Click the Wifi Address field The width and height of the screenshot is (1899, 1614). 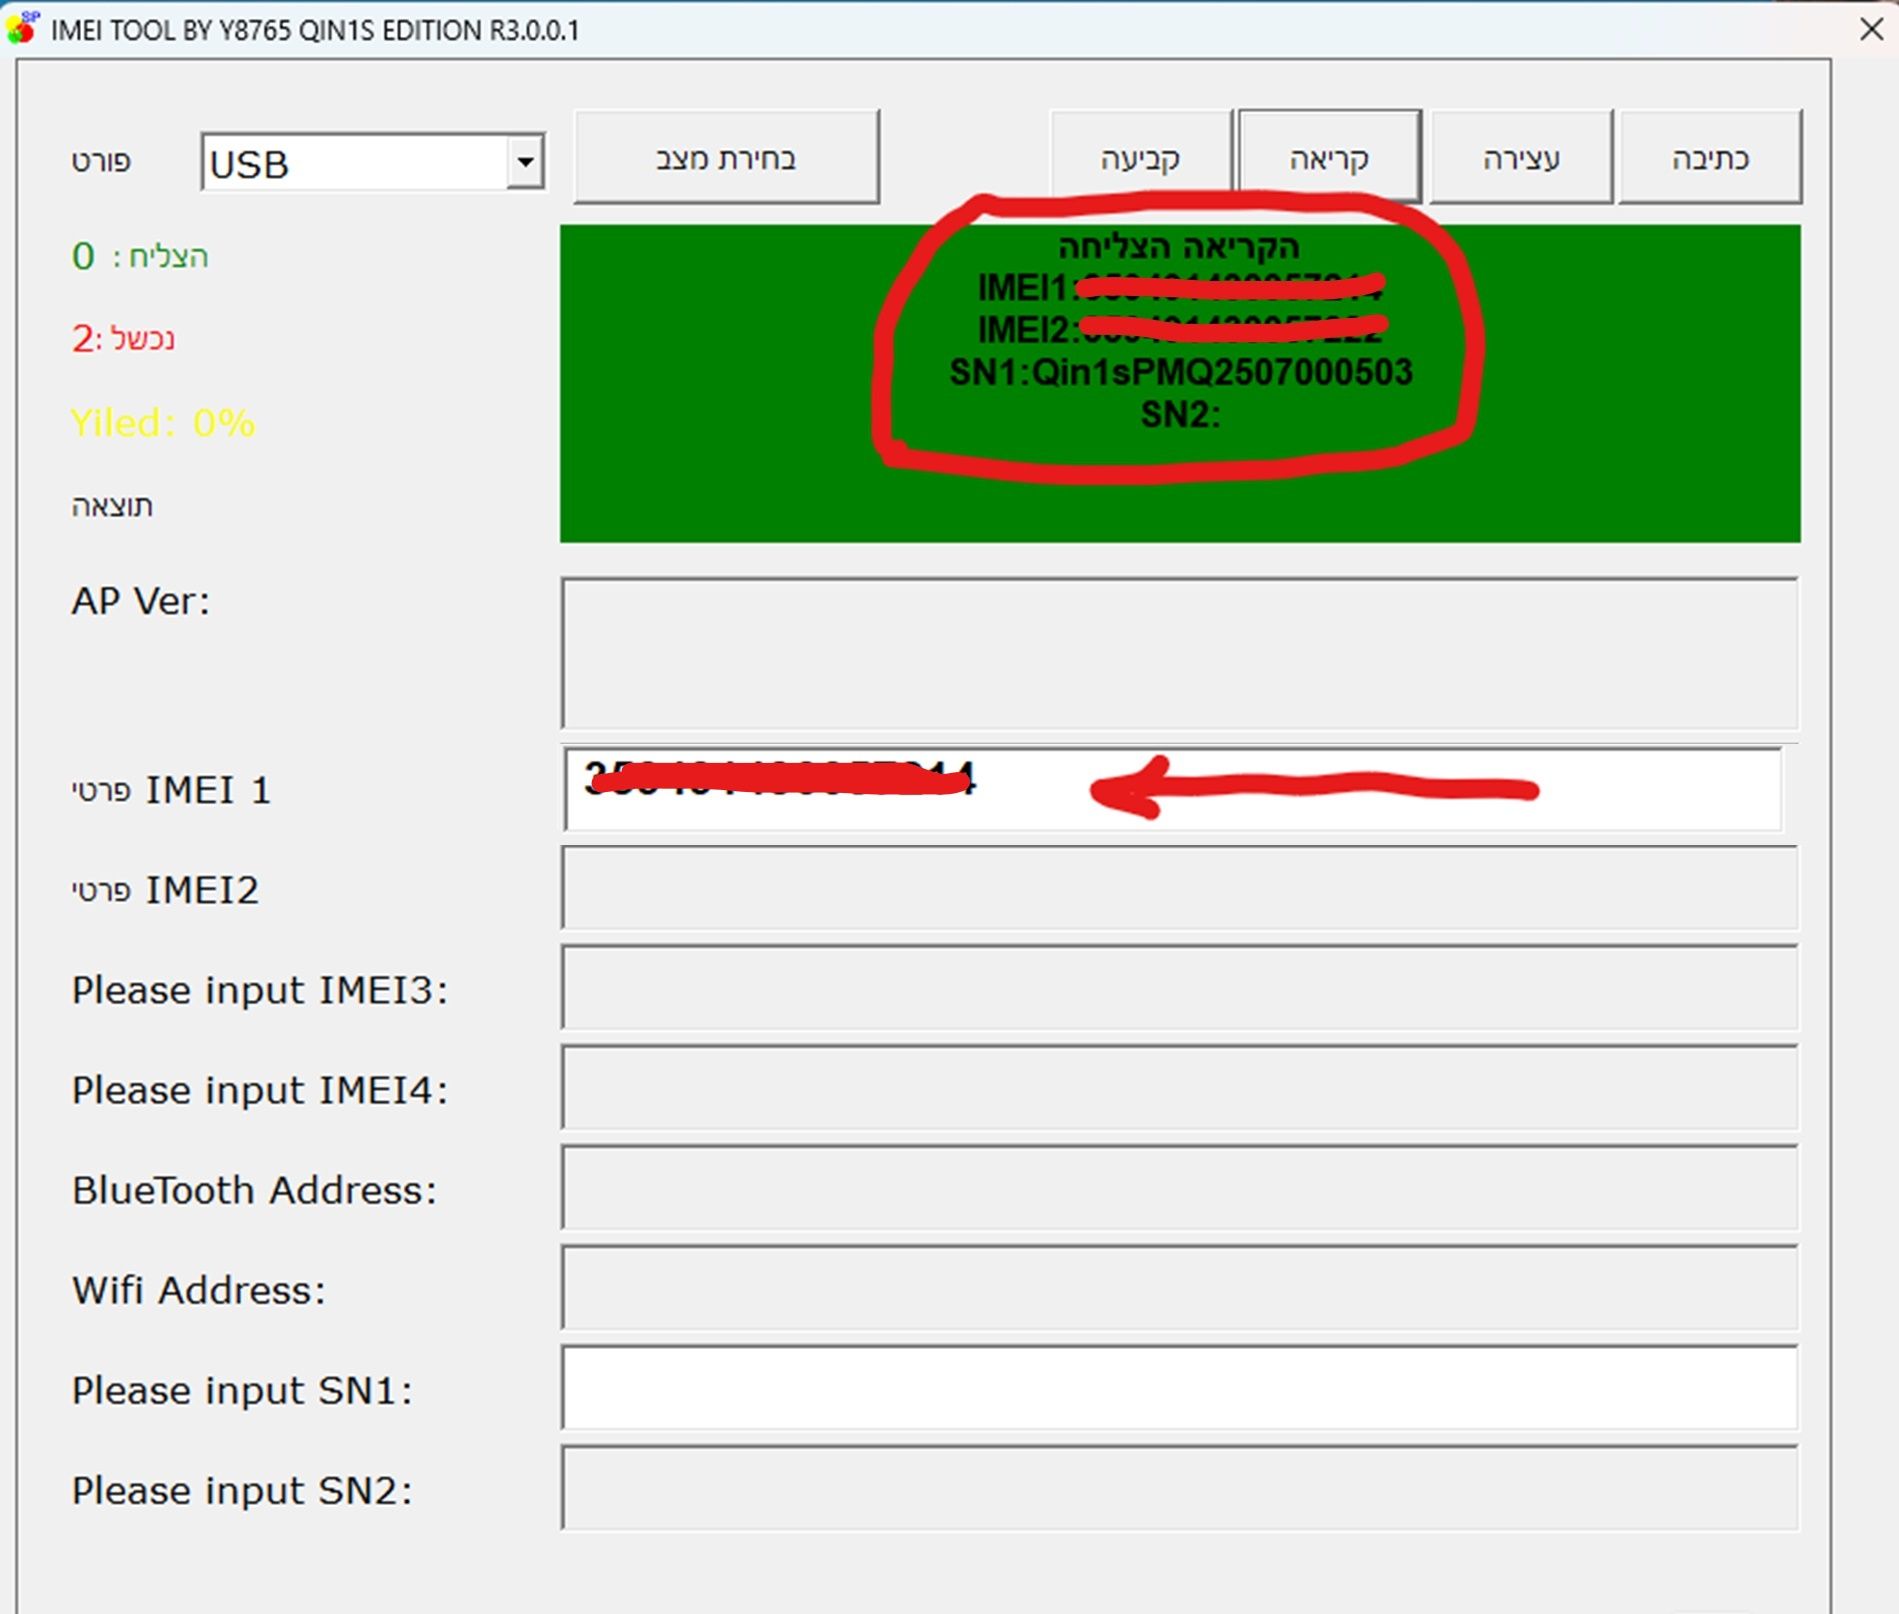[1179, 1288]
